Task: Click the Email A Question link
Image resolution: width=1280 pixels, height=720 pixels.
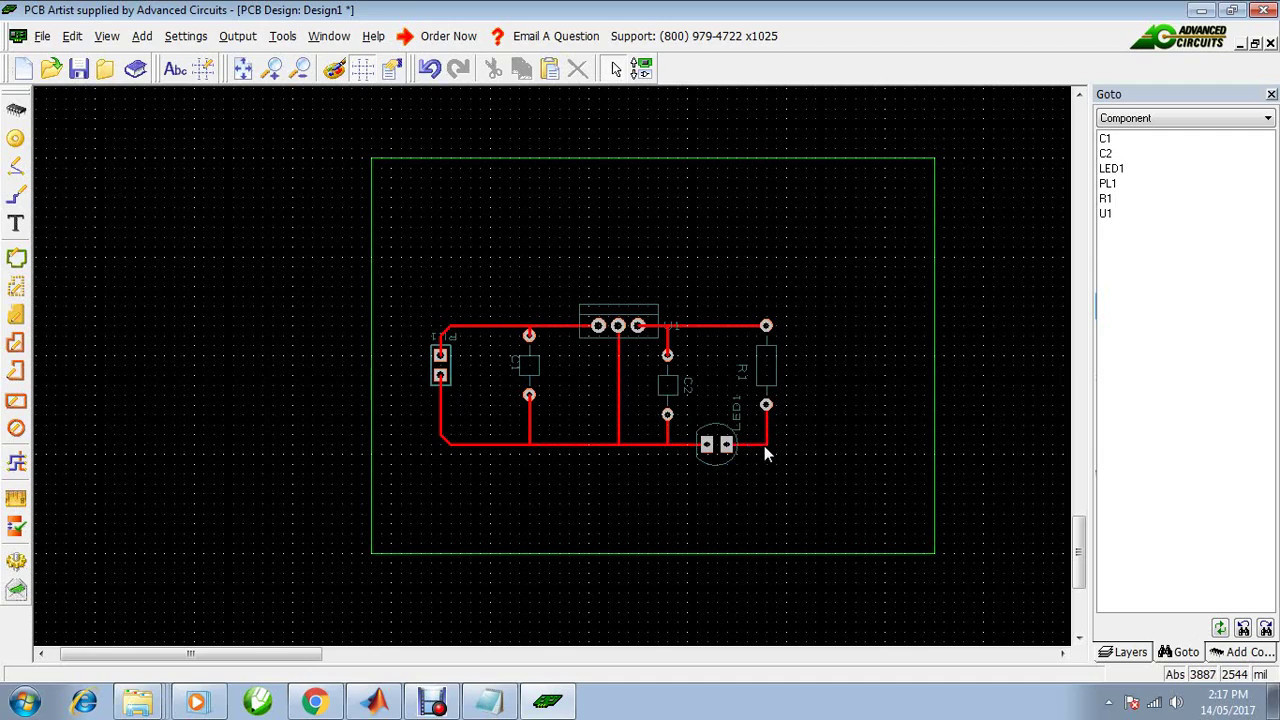Action: click(556, 36)
